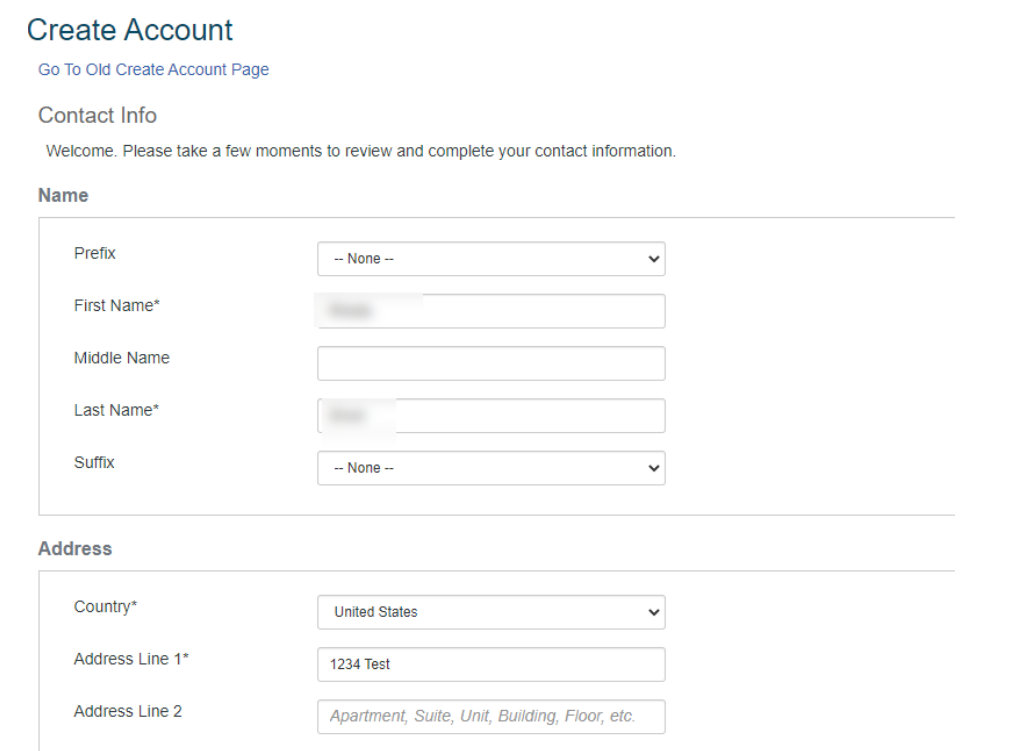Click the Address Line 1 field containing 1234 Test

click(x=490, y=664)
